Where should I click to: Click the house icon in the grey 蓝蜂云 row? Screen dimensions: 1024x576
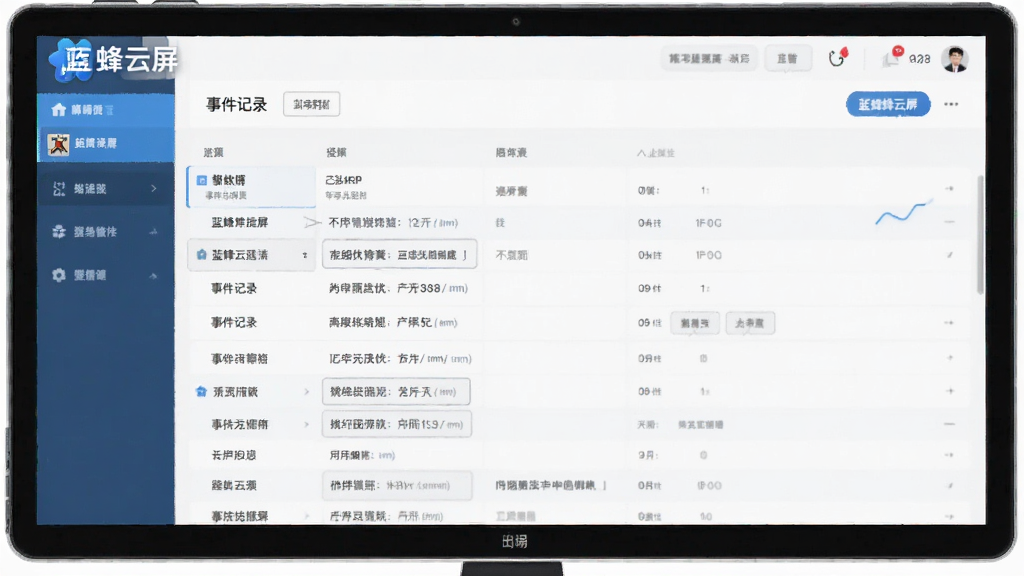tap(202, 255)
